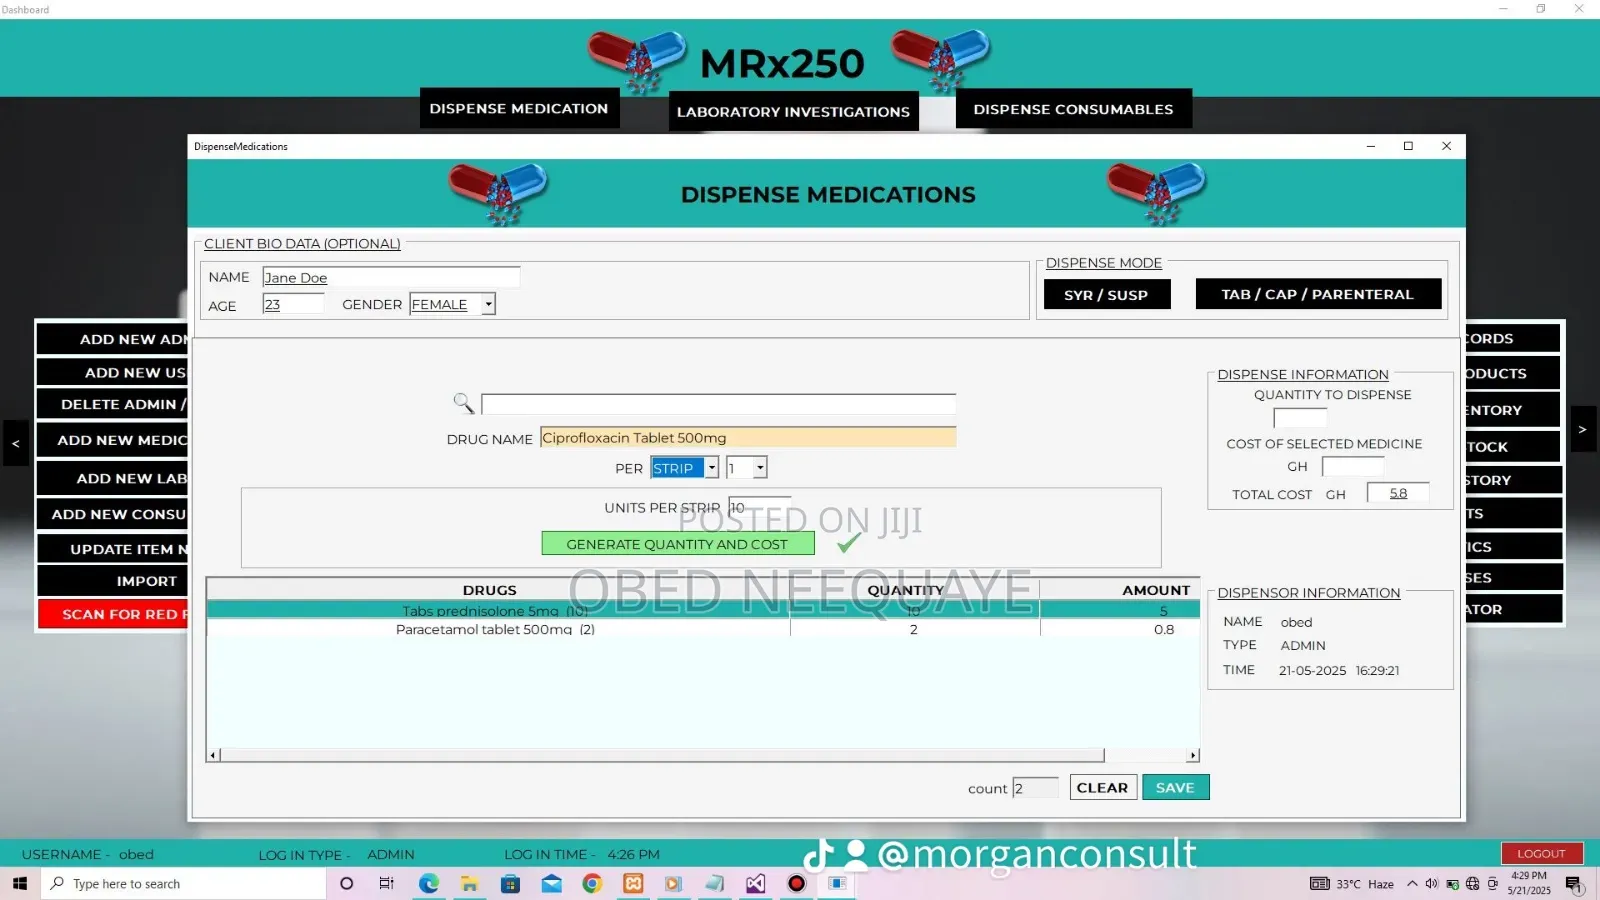Open Task View in the taskbar

[386, 883]
